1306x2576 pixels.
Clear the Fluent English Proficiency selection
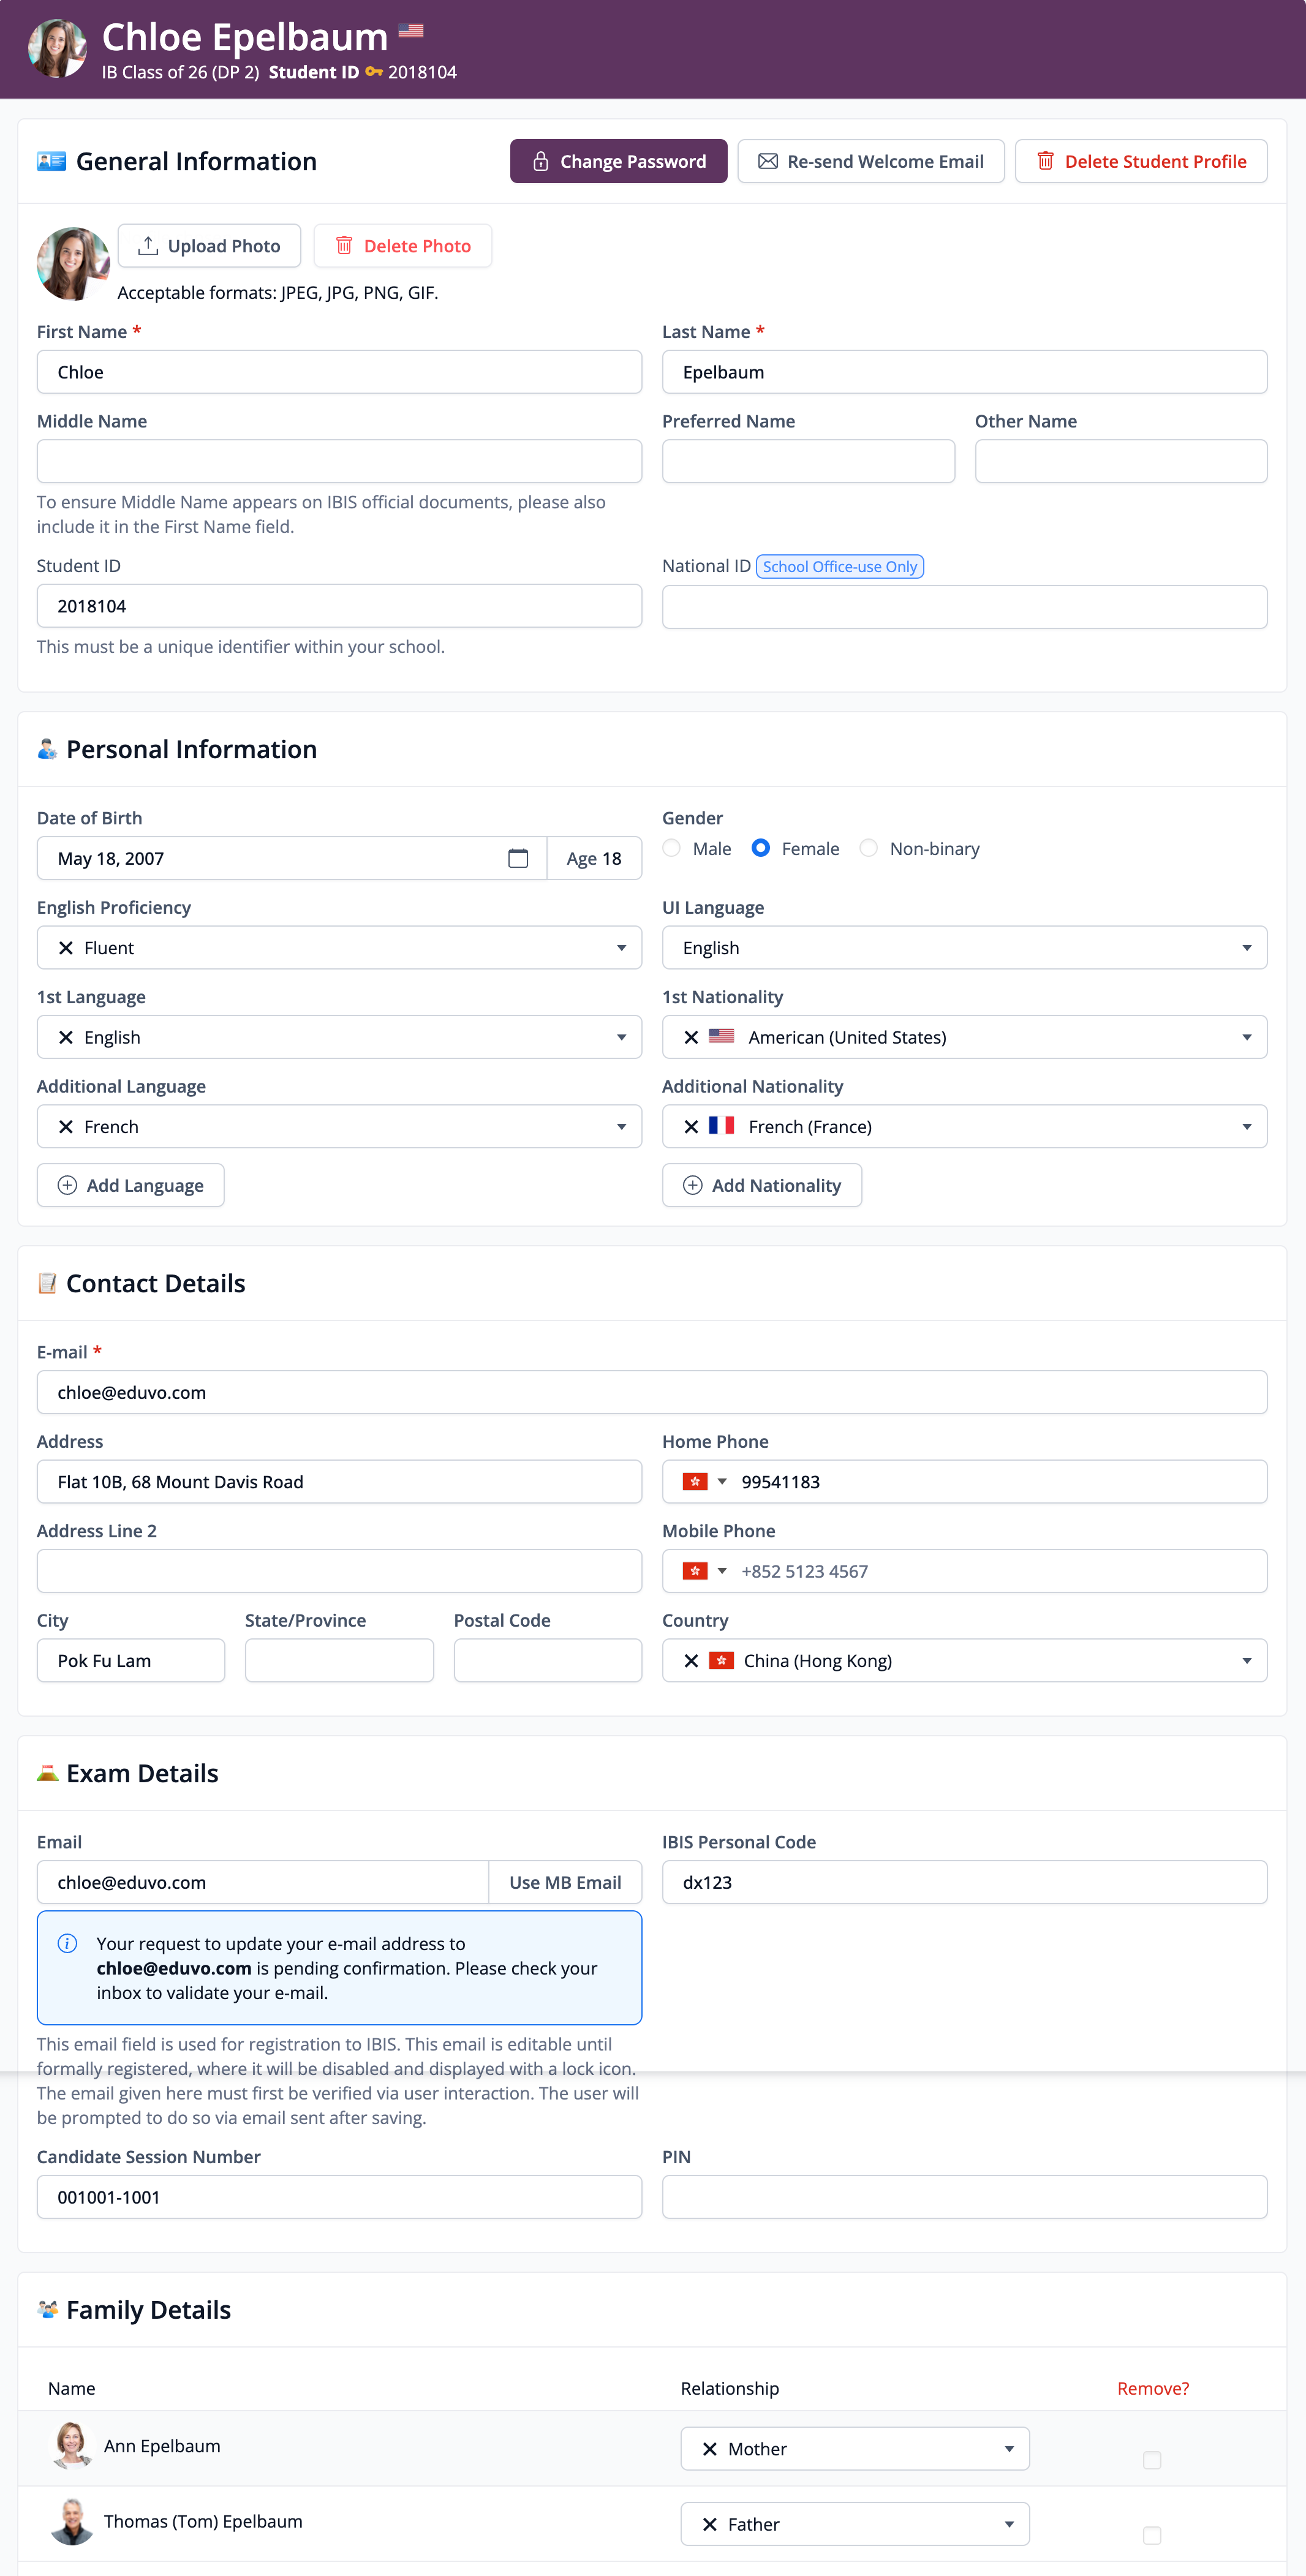point(66,947)
